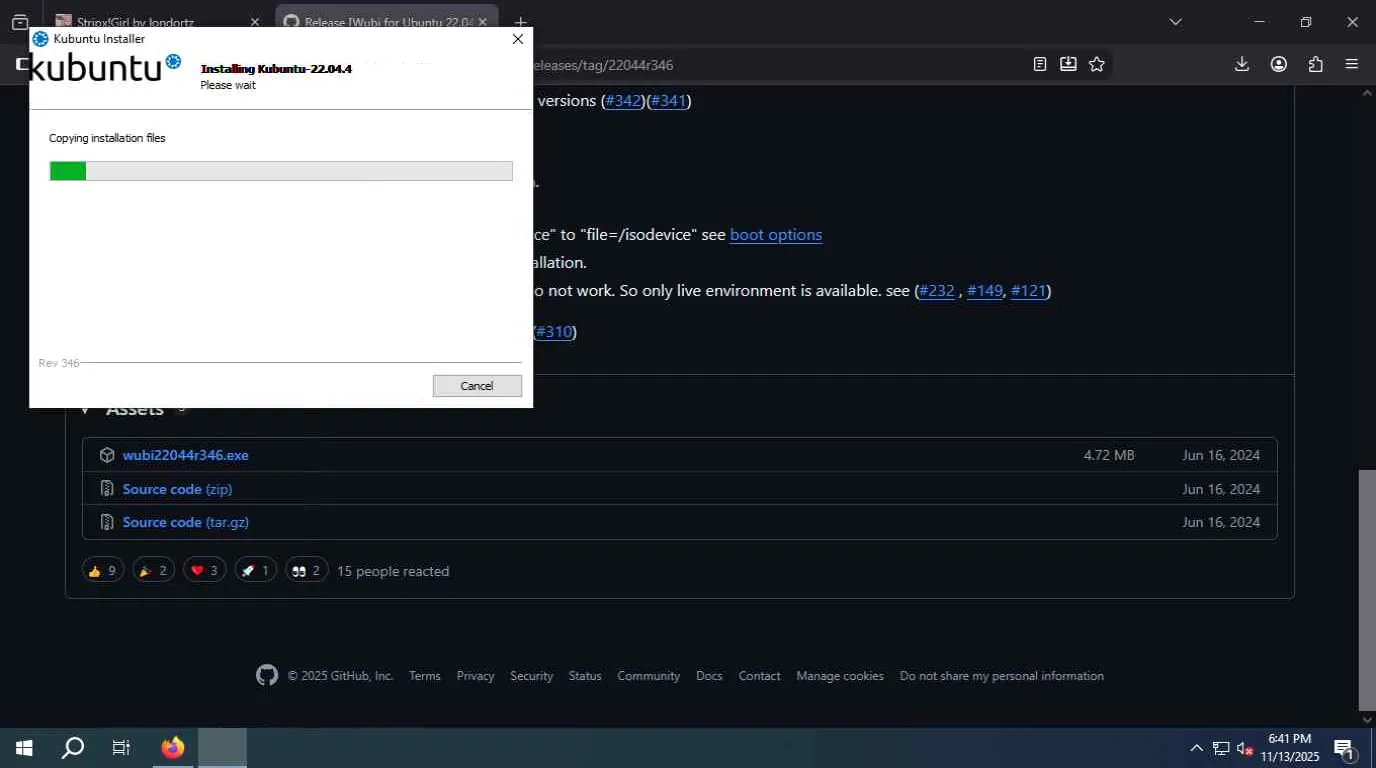Image resolution: width=1376 pixels, height=768 pixels.
Task: Click the GitHub logo in the footer
Action: click(267, 676)
